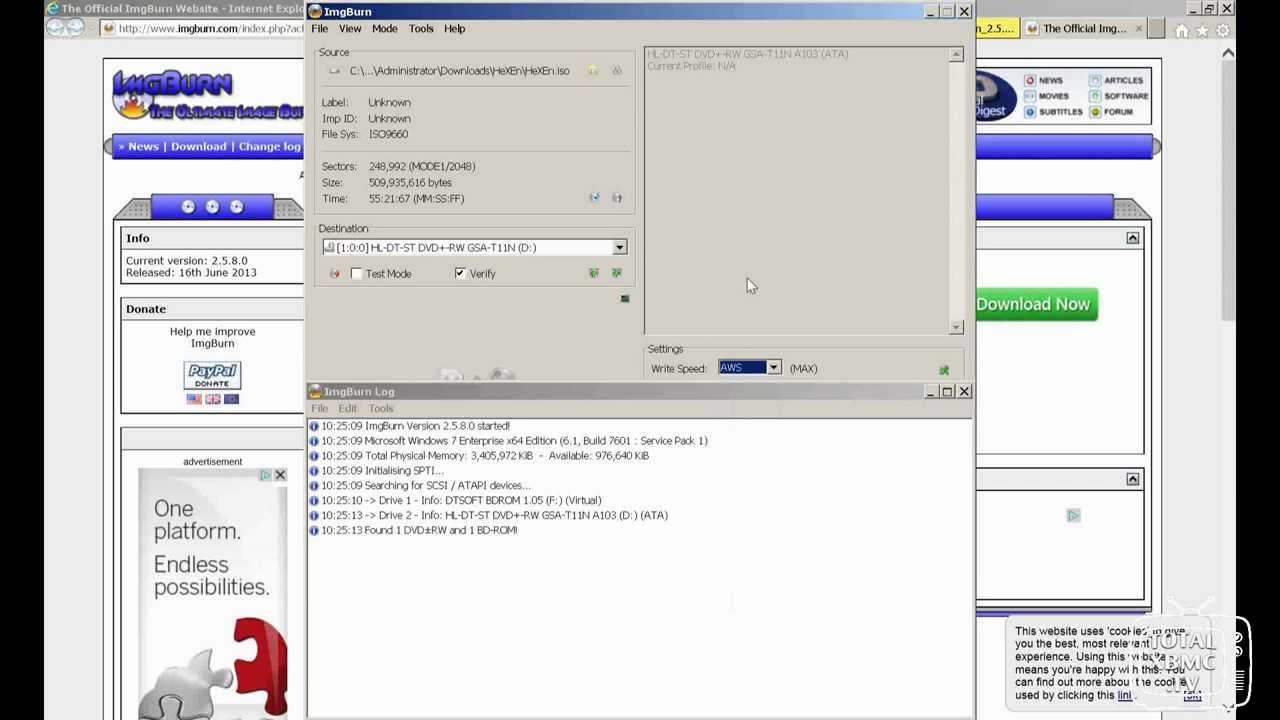
Task: Click the first disc icon beside Time
Action: pos(594,198)
